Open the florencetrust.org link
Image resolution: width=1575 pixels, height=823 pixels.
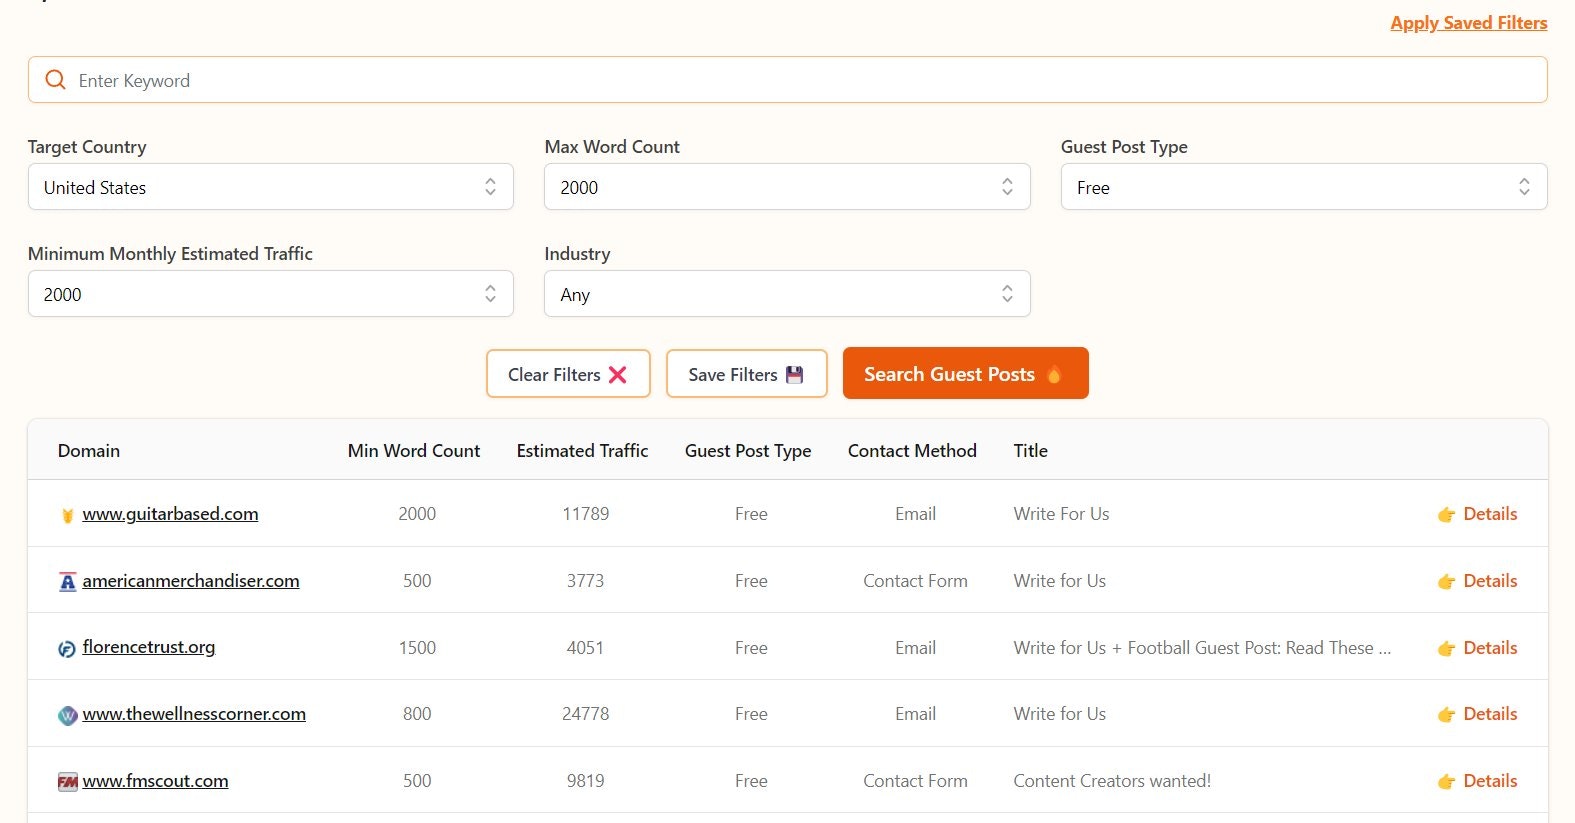coord(149,647)
